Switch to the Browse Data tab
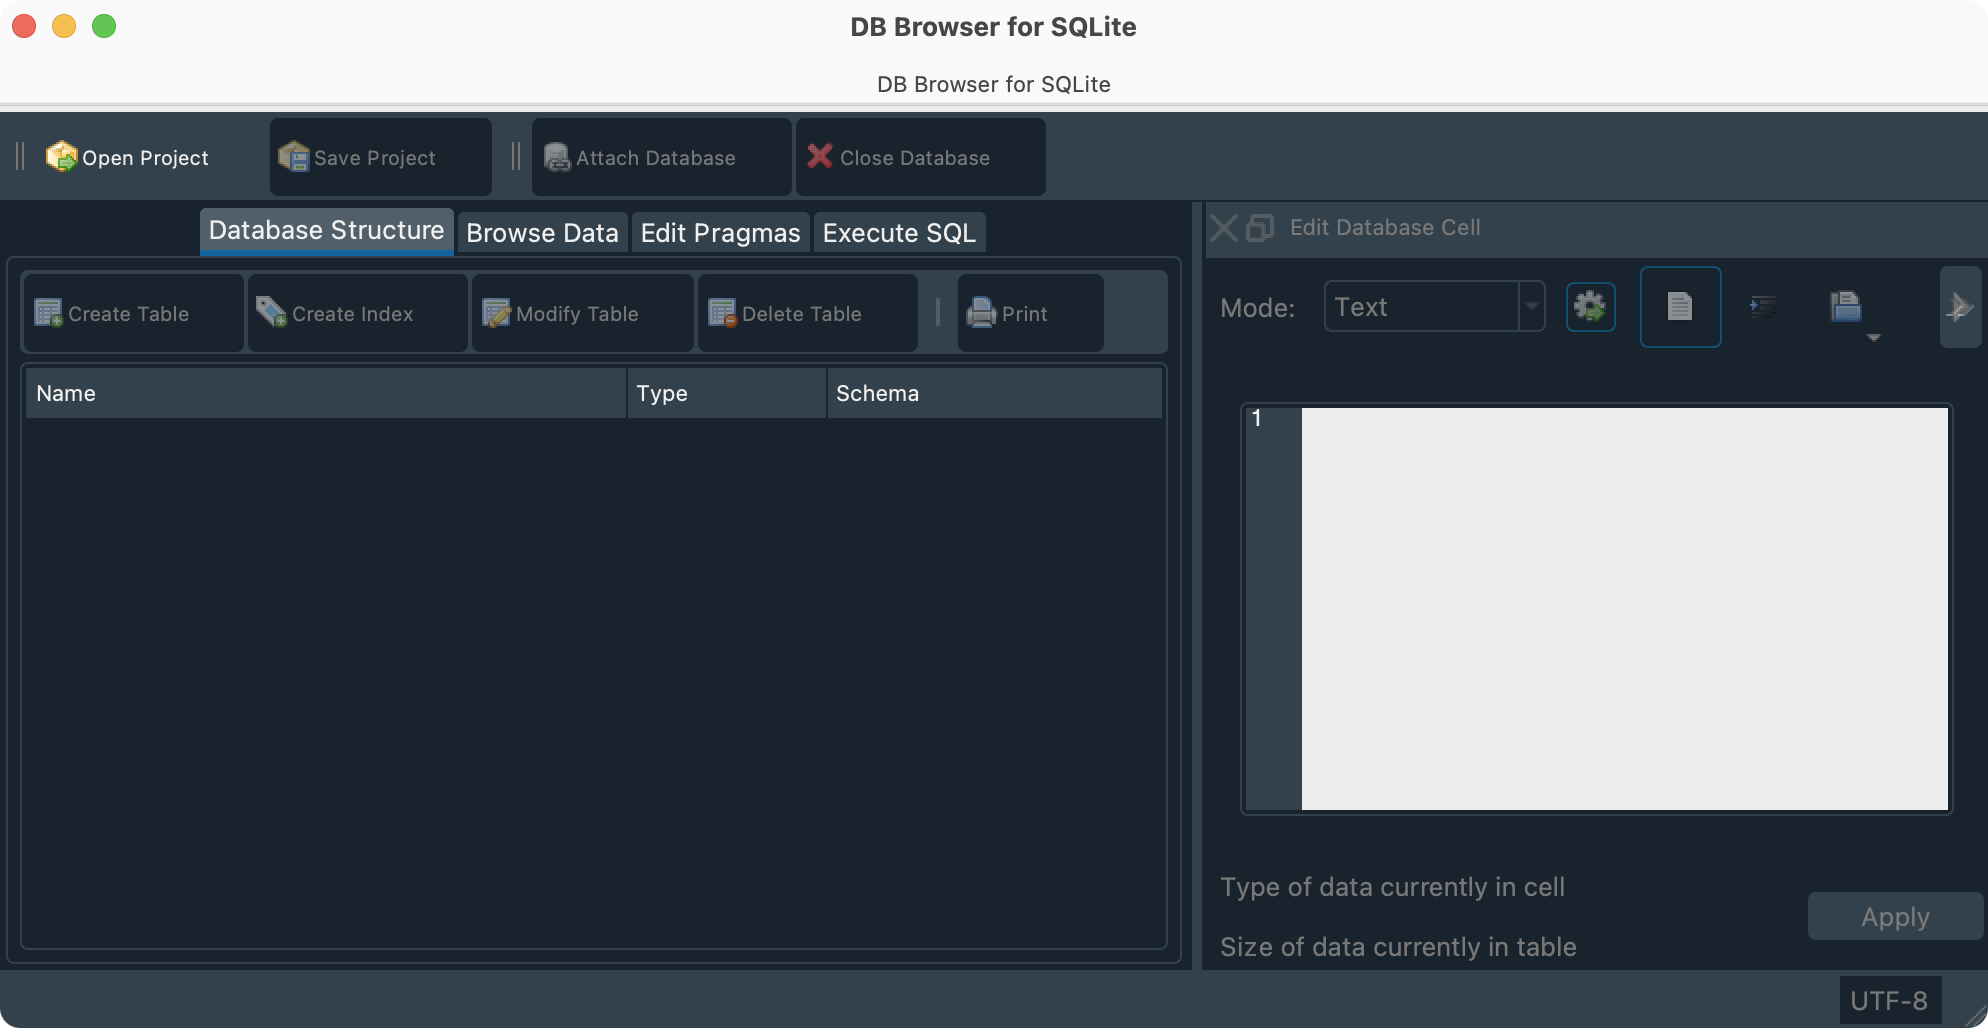 tap(542, 232)
